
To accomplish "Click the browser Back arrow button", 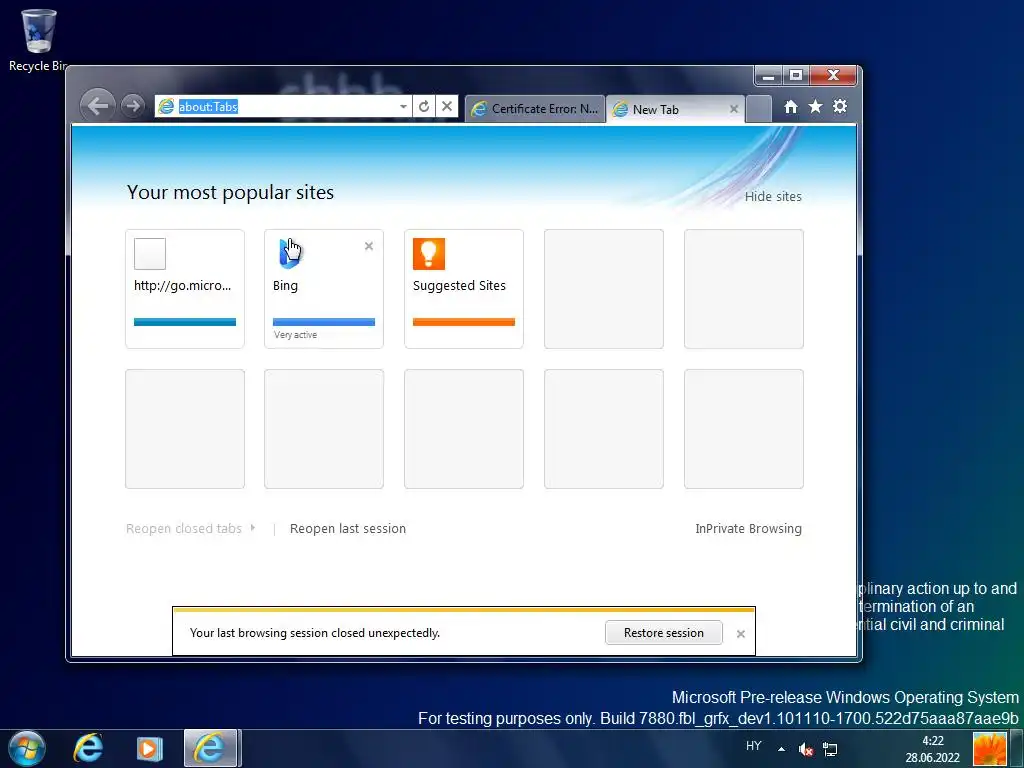I will tap(97, 105).
